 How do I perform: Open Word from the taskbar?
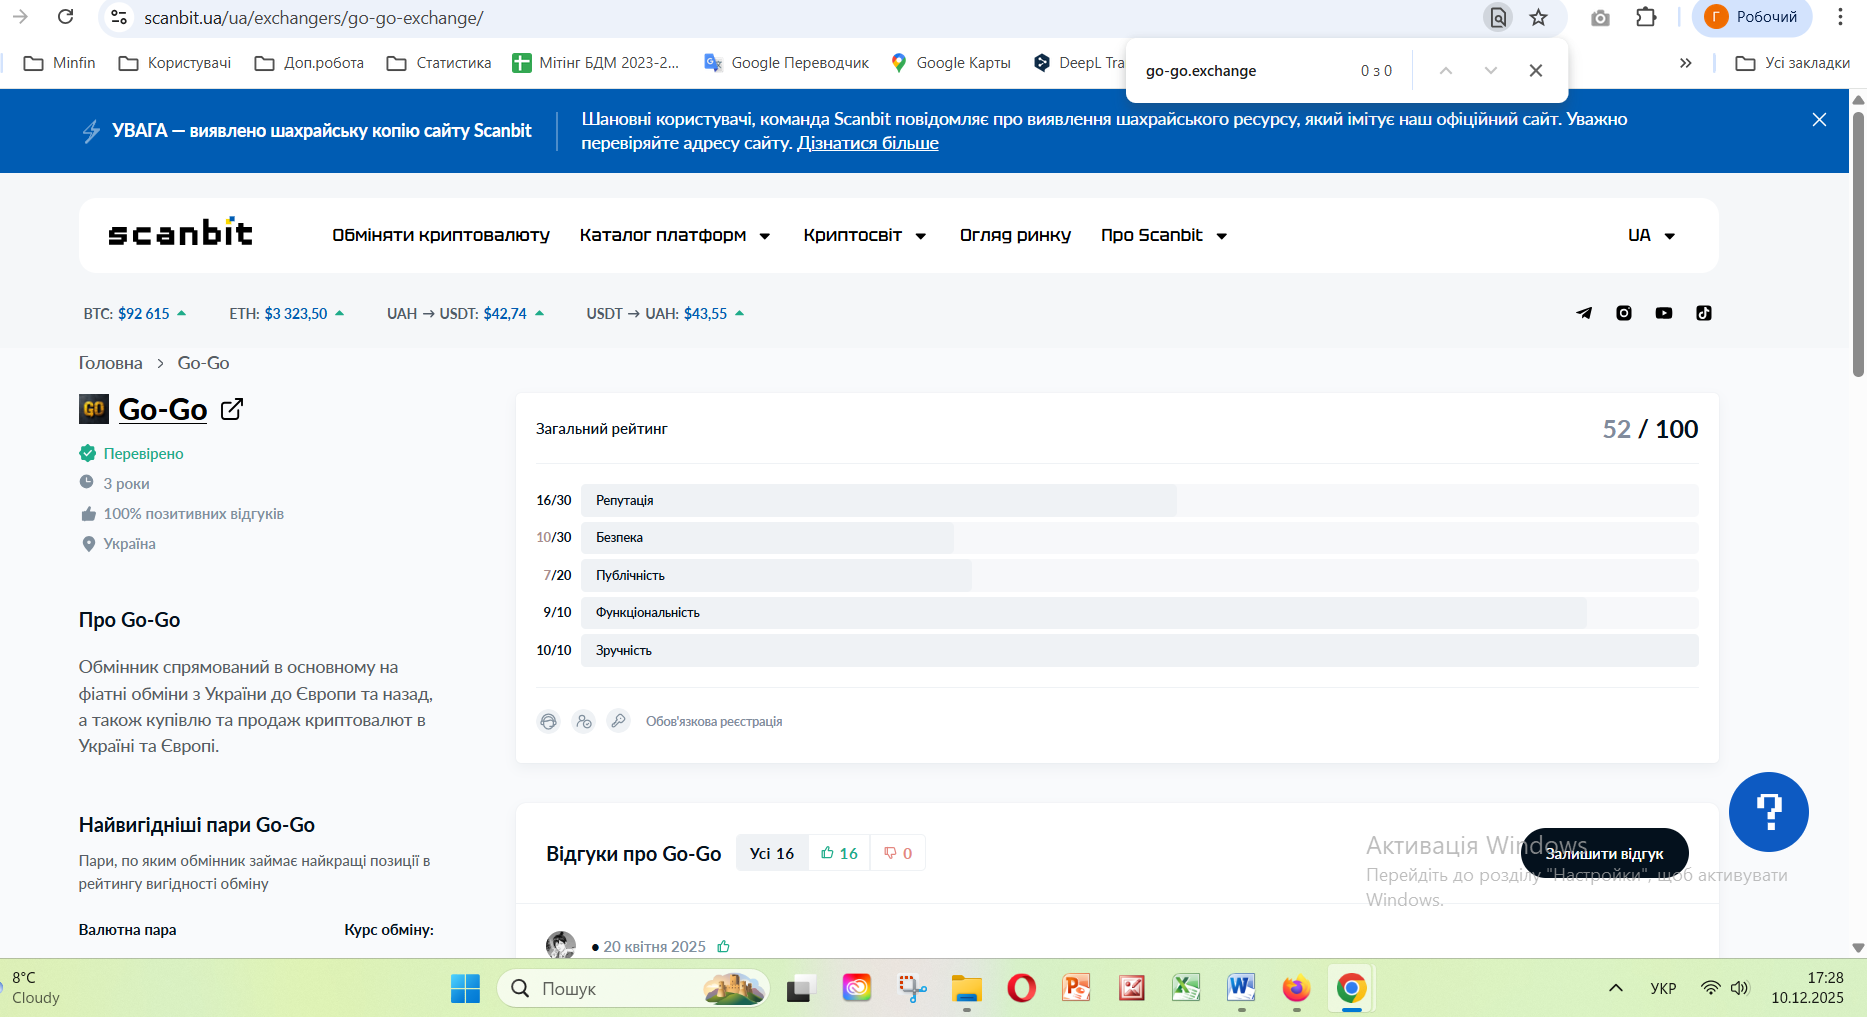tap(1241, 988)
